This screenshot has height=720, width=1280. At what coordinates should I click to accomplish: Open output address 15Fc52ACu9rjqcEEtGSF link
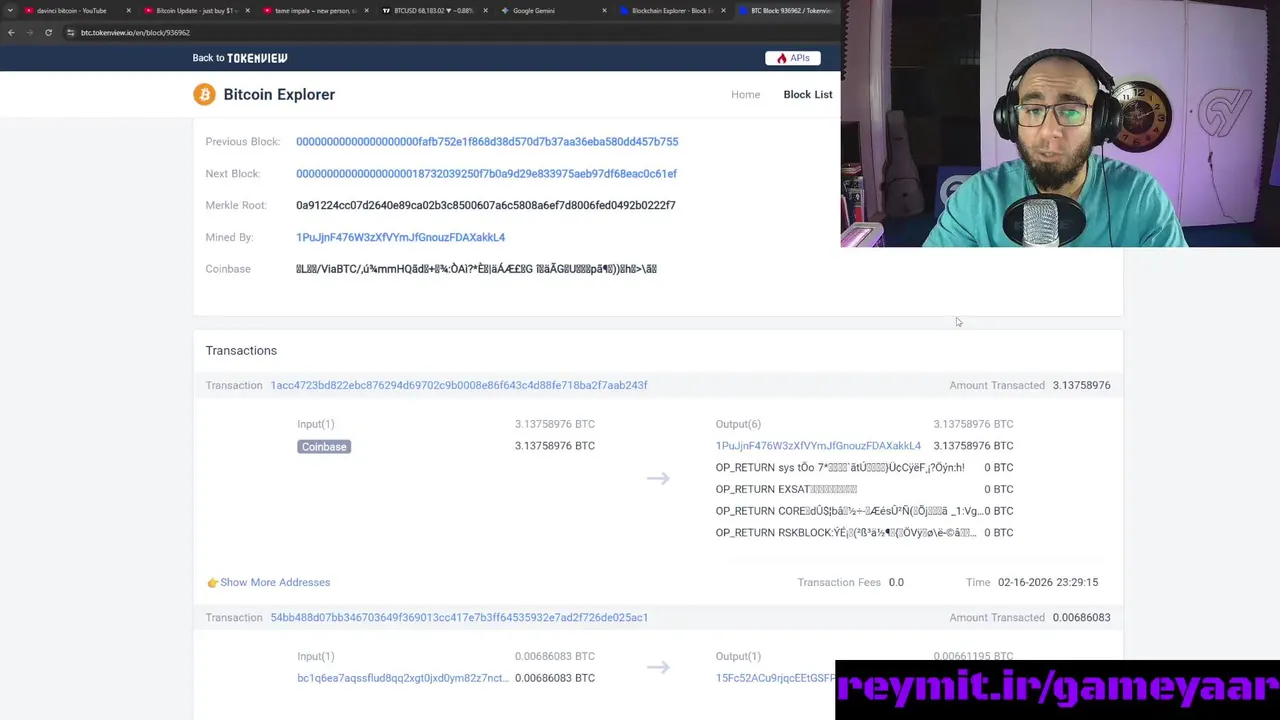(x=775, y=678)
